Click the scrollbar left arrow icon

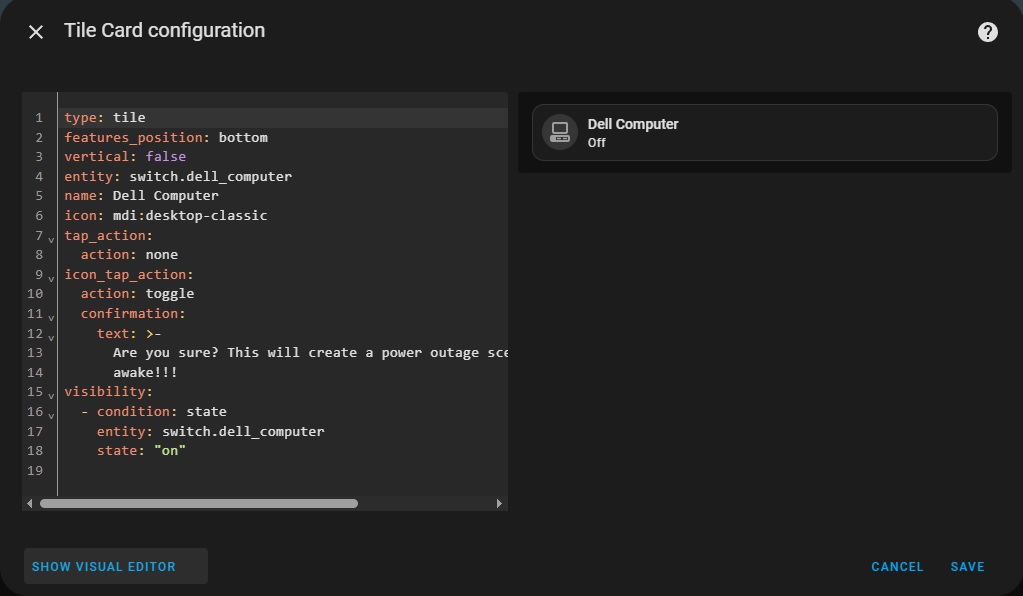(29, 503)
